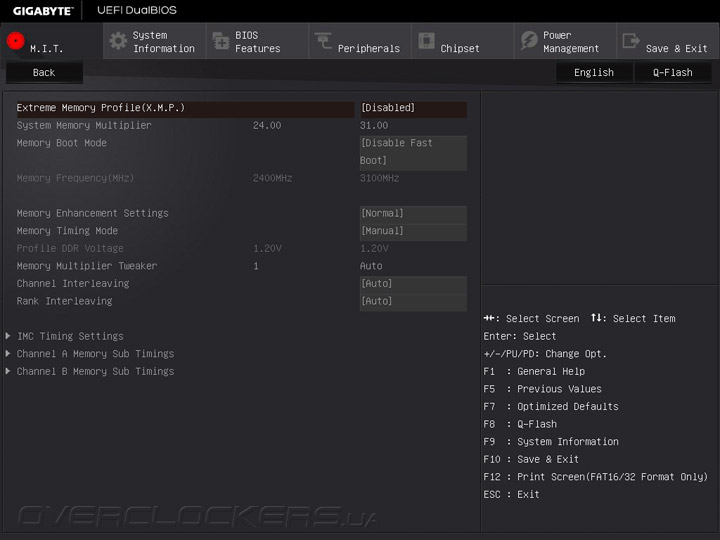This screenshot has height=540, width=720.
Task: Click the F12 Print Screen help line
Action: [596, 477]
